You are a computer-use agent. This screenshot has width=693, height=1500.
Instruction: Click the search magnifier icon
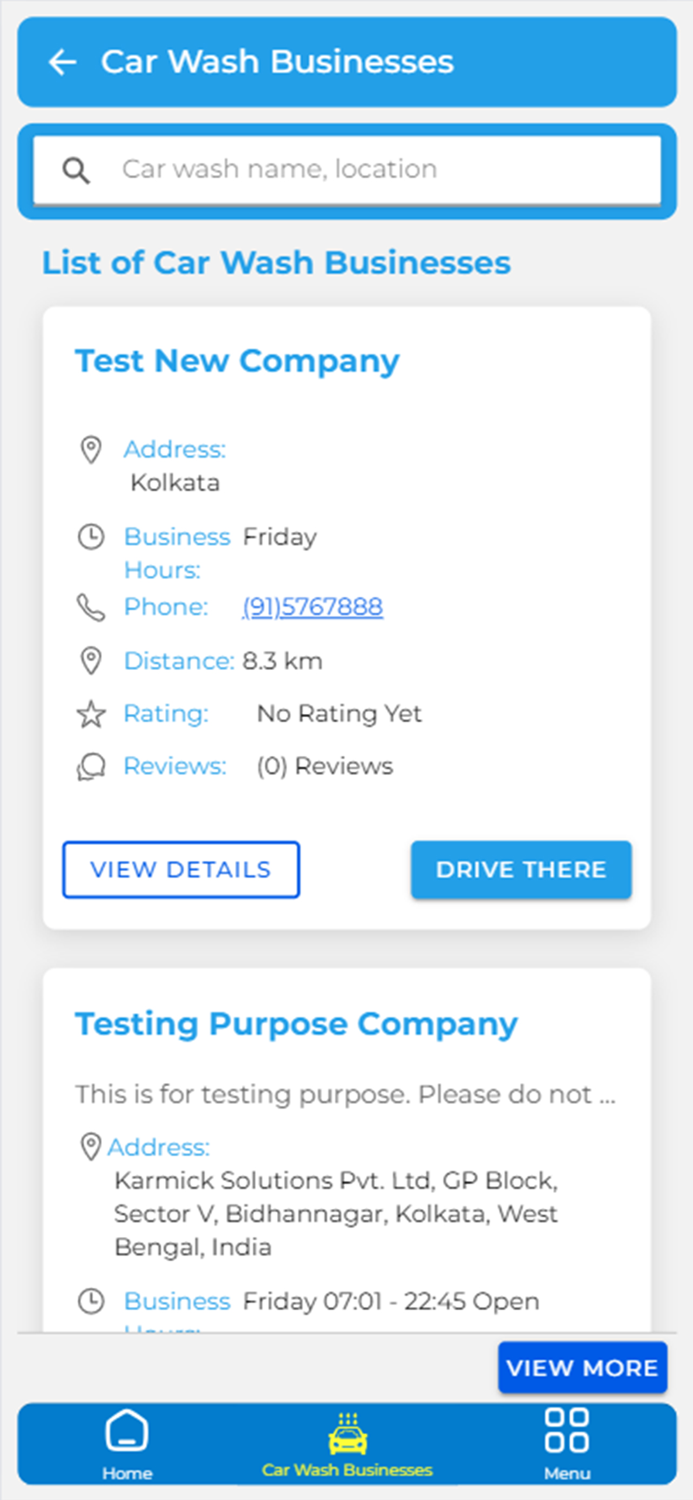pyautogui.click(x=75, y=169)
